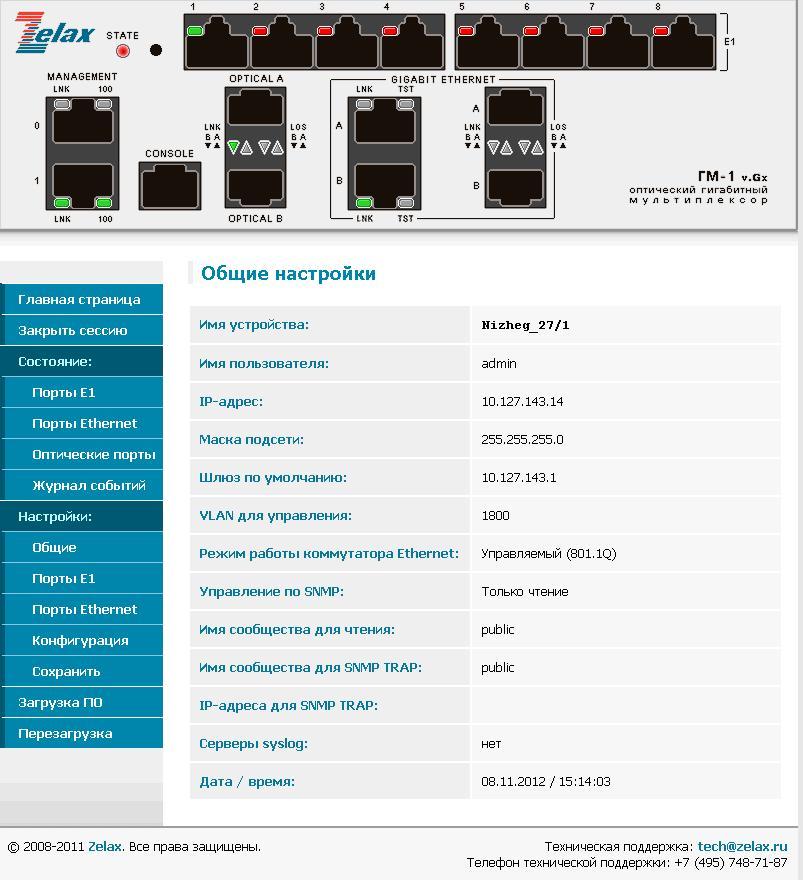Open Журнал событий event log
Screen dimensions: 803x880
click(82, 485)
